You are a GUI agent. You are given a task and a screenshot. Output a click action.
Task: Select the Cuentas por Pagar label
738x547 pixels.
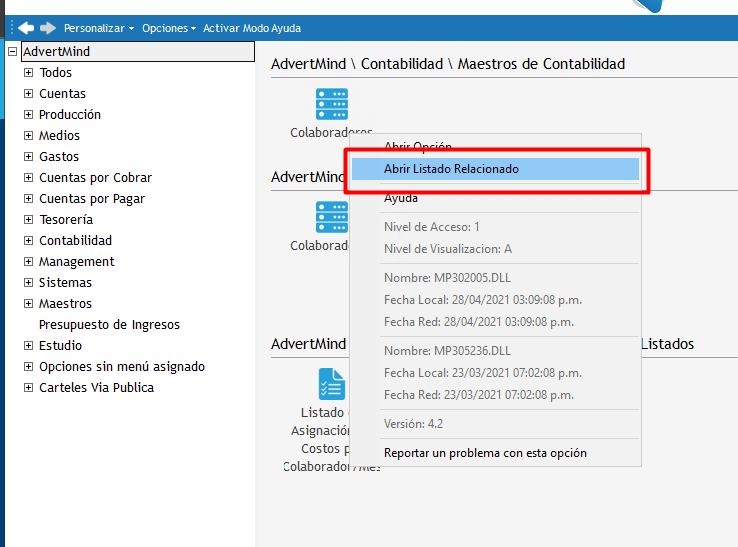point(92,199)
